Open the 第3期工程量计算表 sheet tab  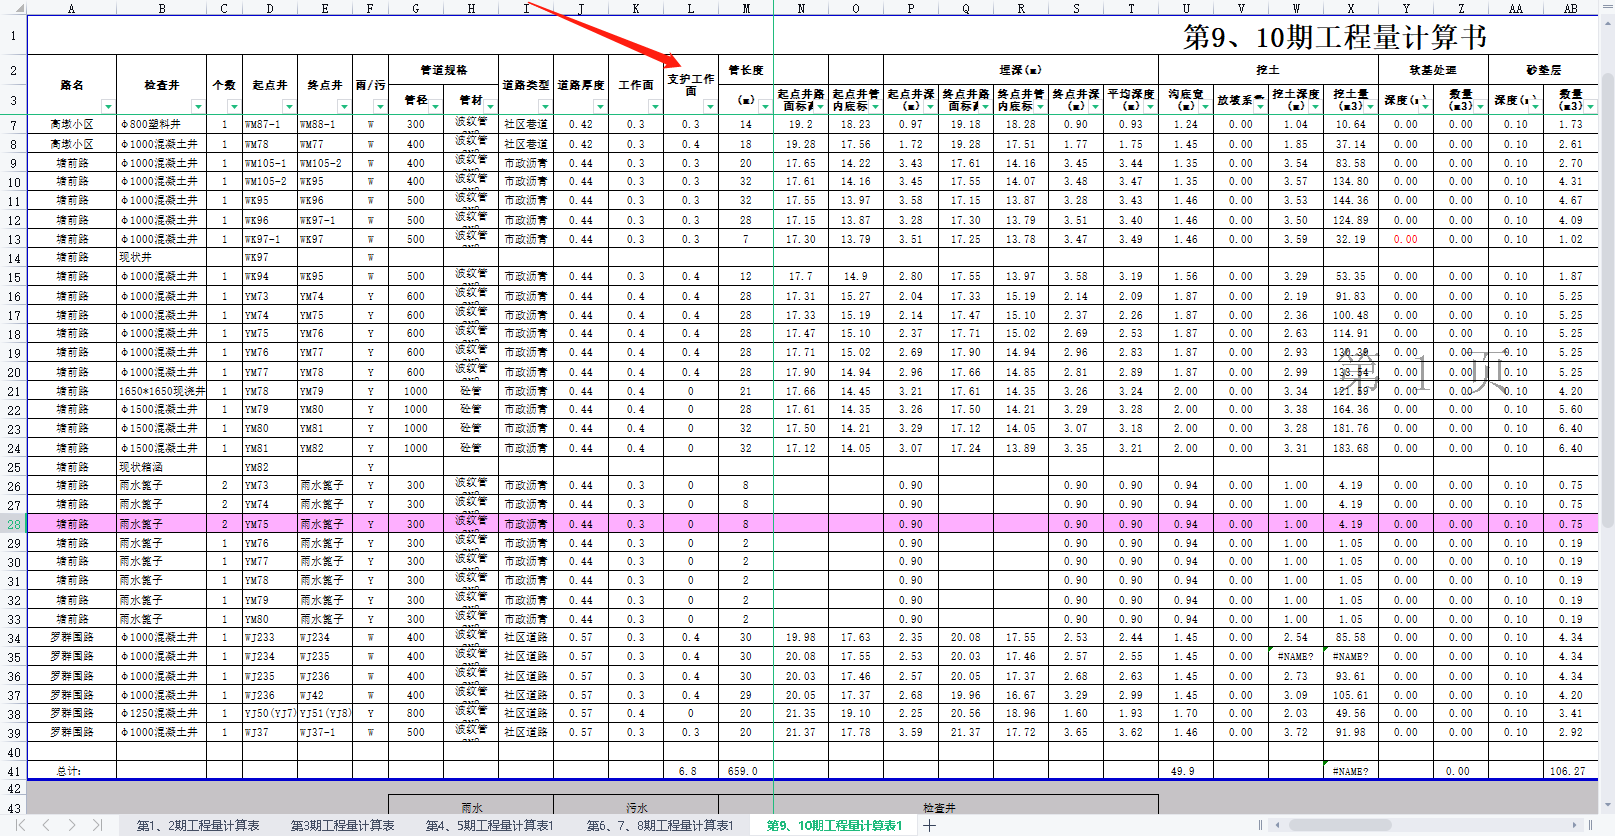coord(343,825)
